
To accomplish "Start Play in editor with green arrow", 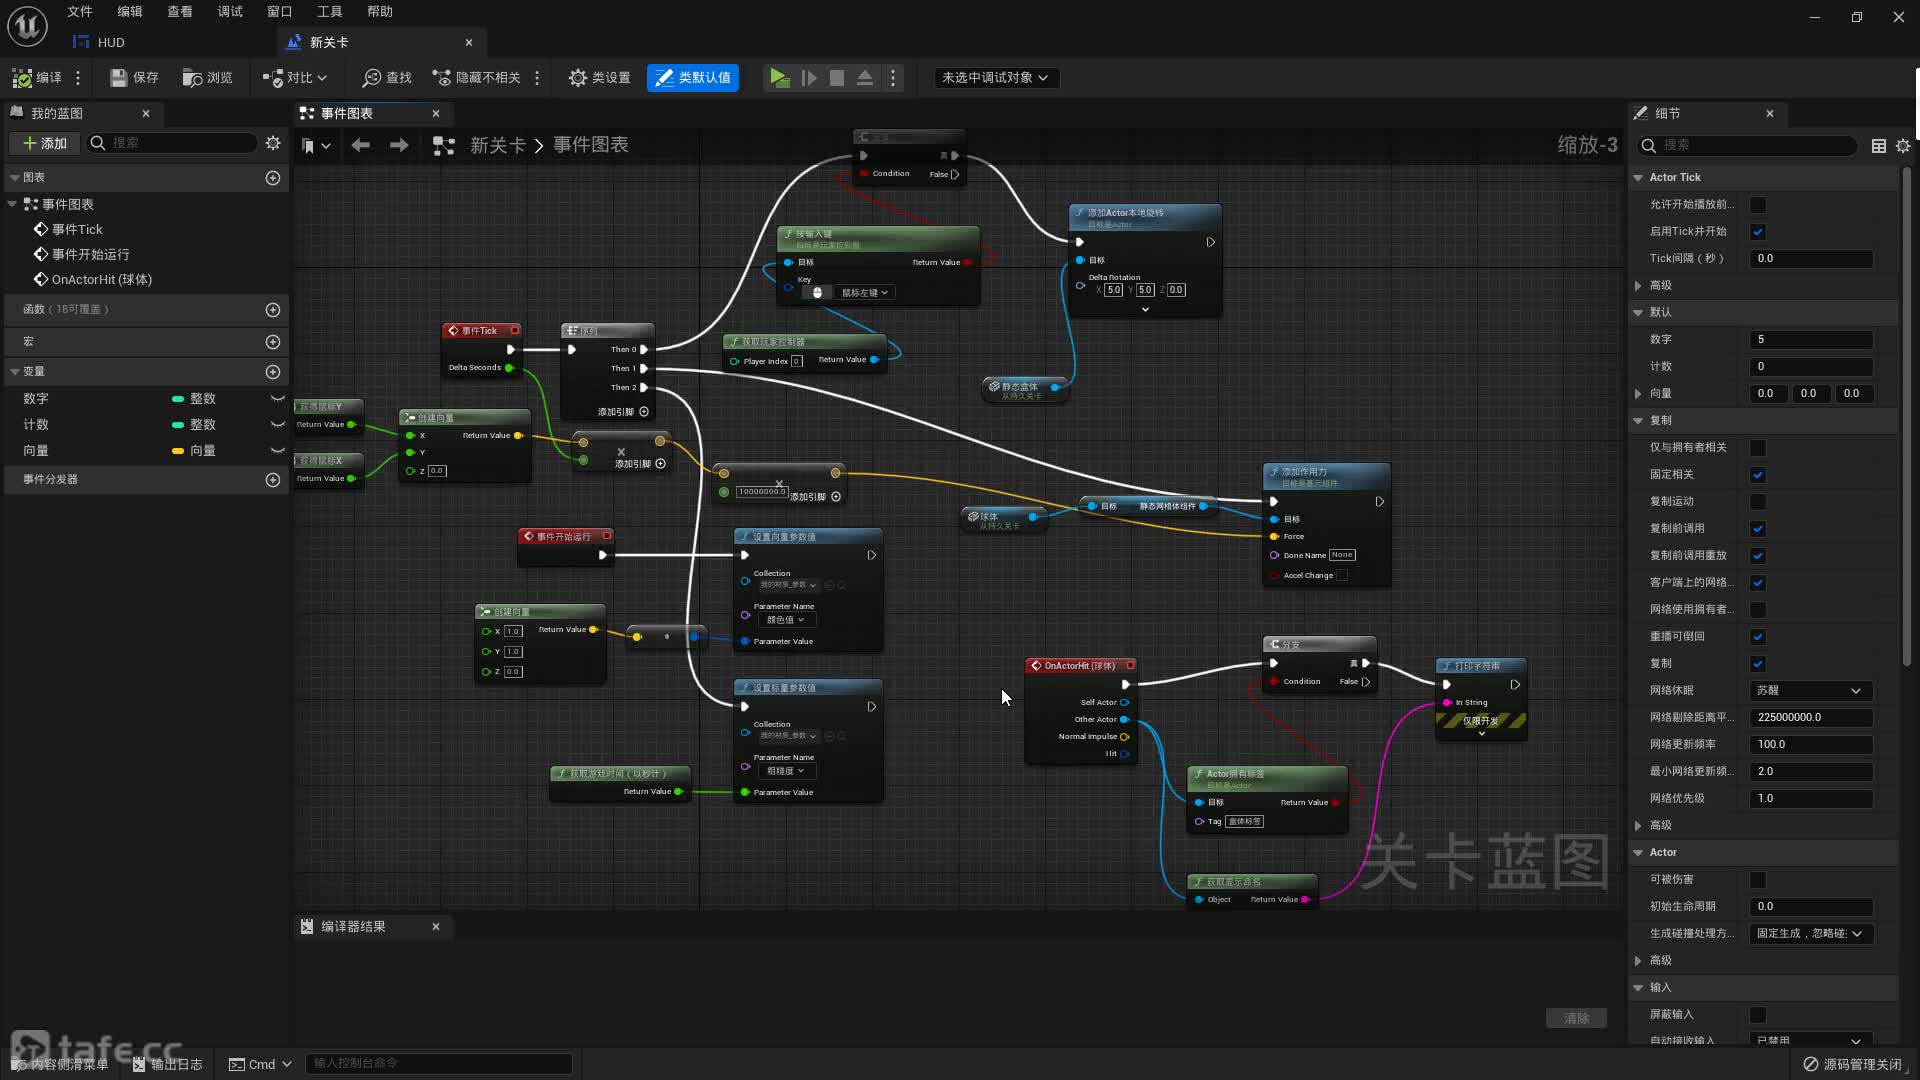I will coord(779,78).
